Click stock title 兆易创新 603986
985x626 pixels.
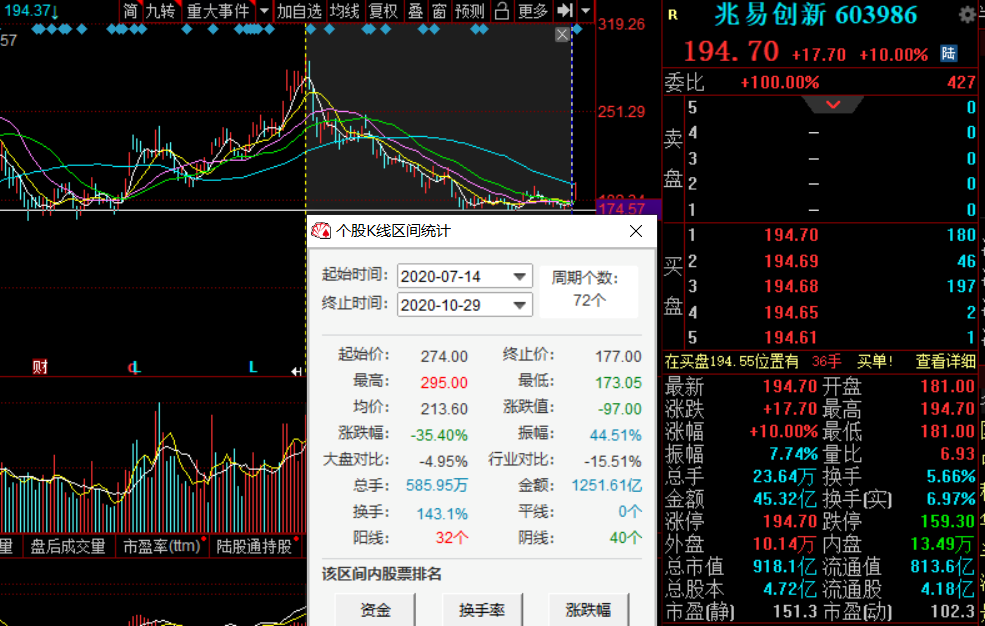(815, 15)
